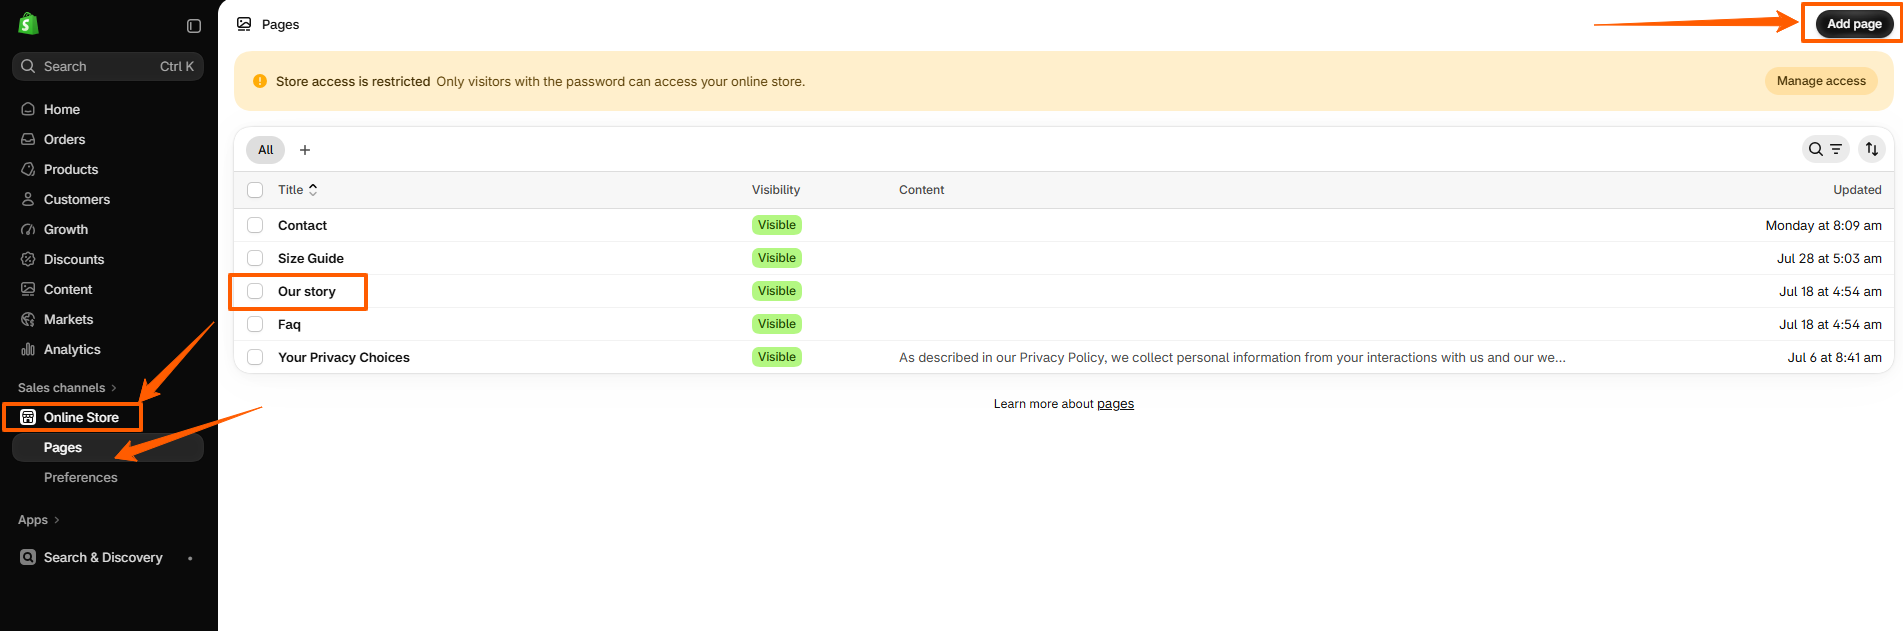Check the Our story page checkbox
This screenshot has width=1903, height=631.
255,291
